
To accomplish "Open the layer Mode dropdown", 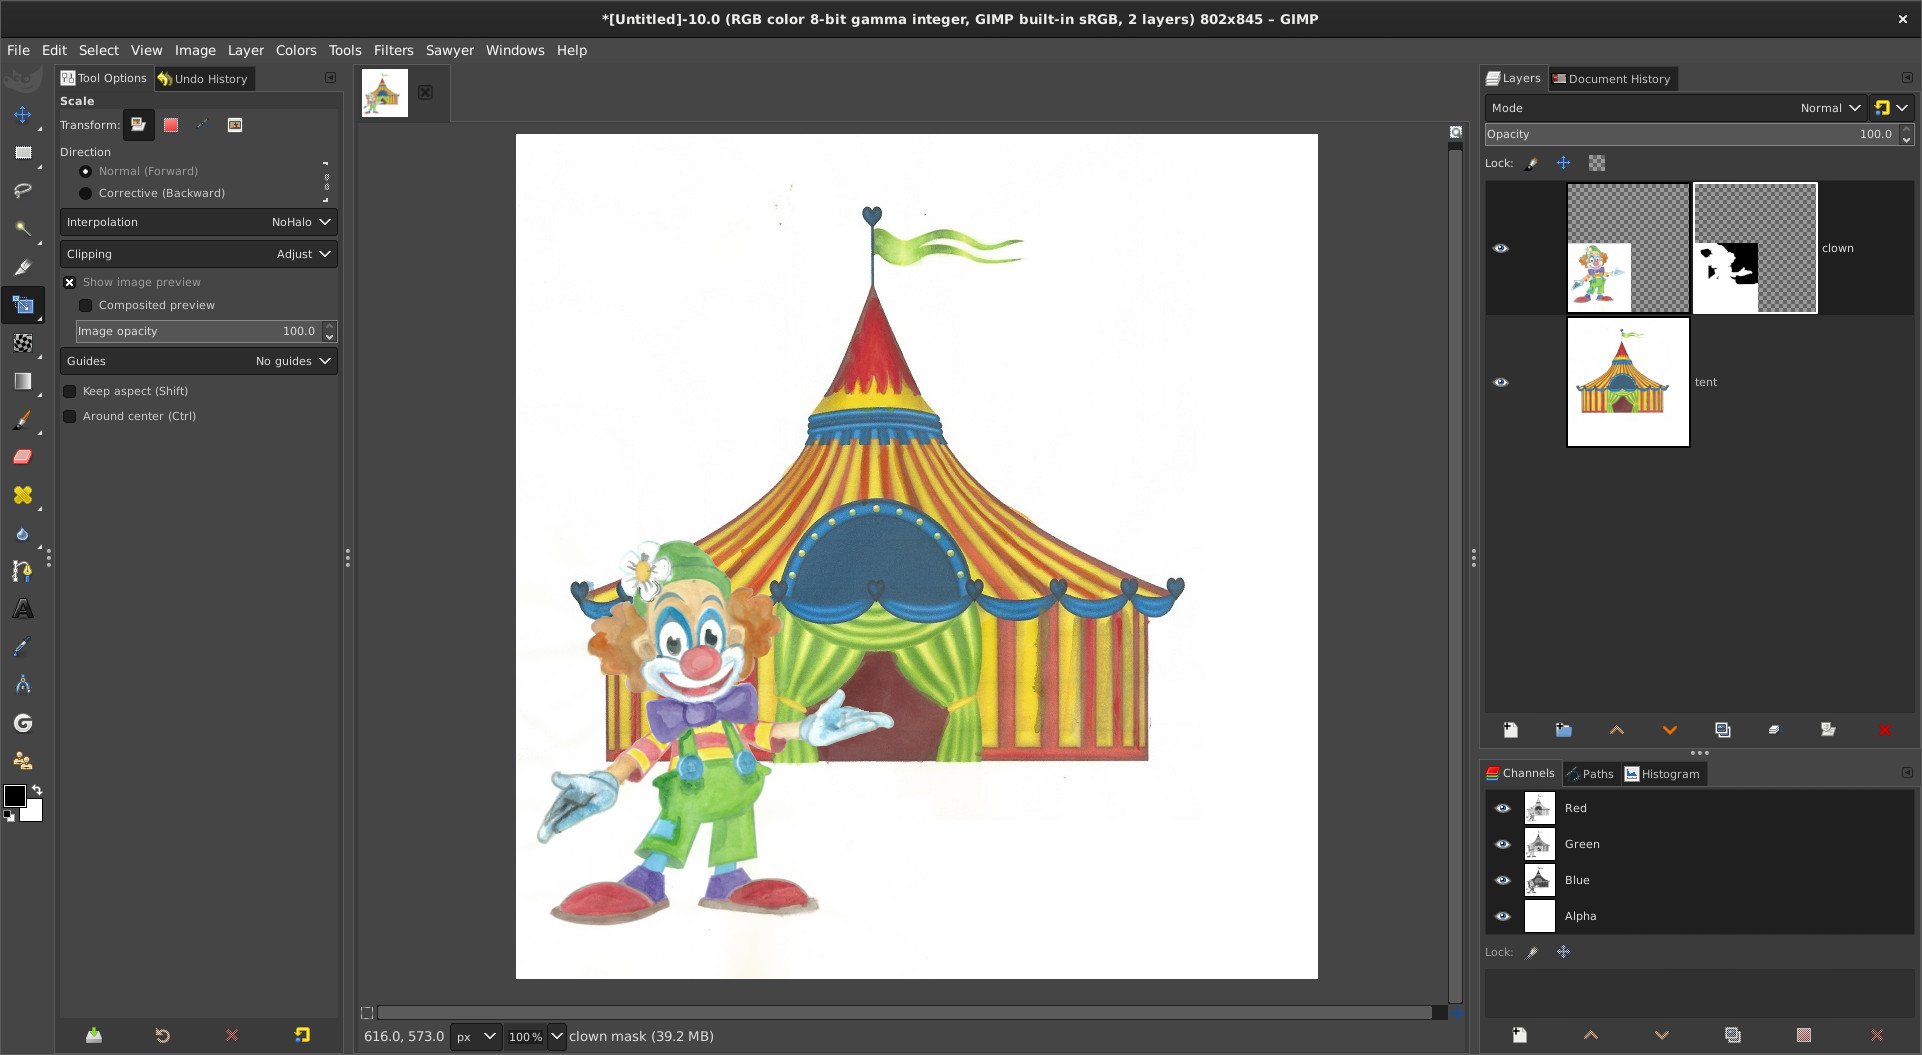I will tap(1675, 108).
